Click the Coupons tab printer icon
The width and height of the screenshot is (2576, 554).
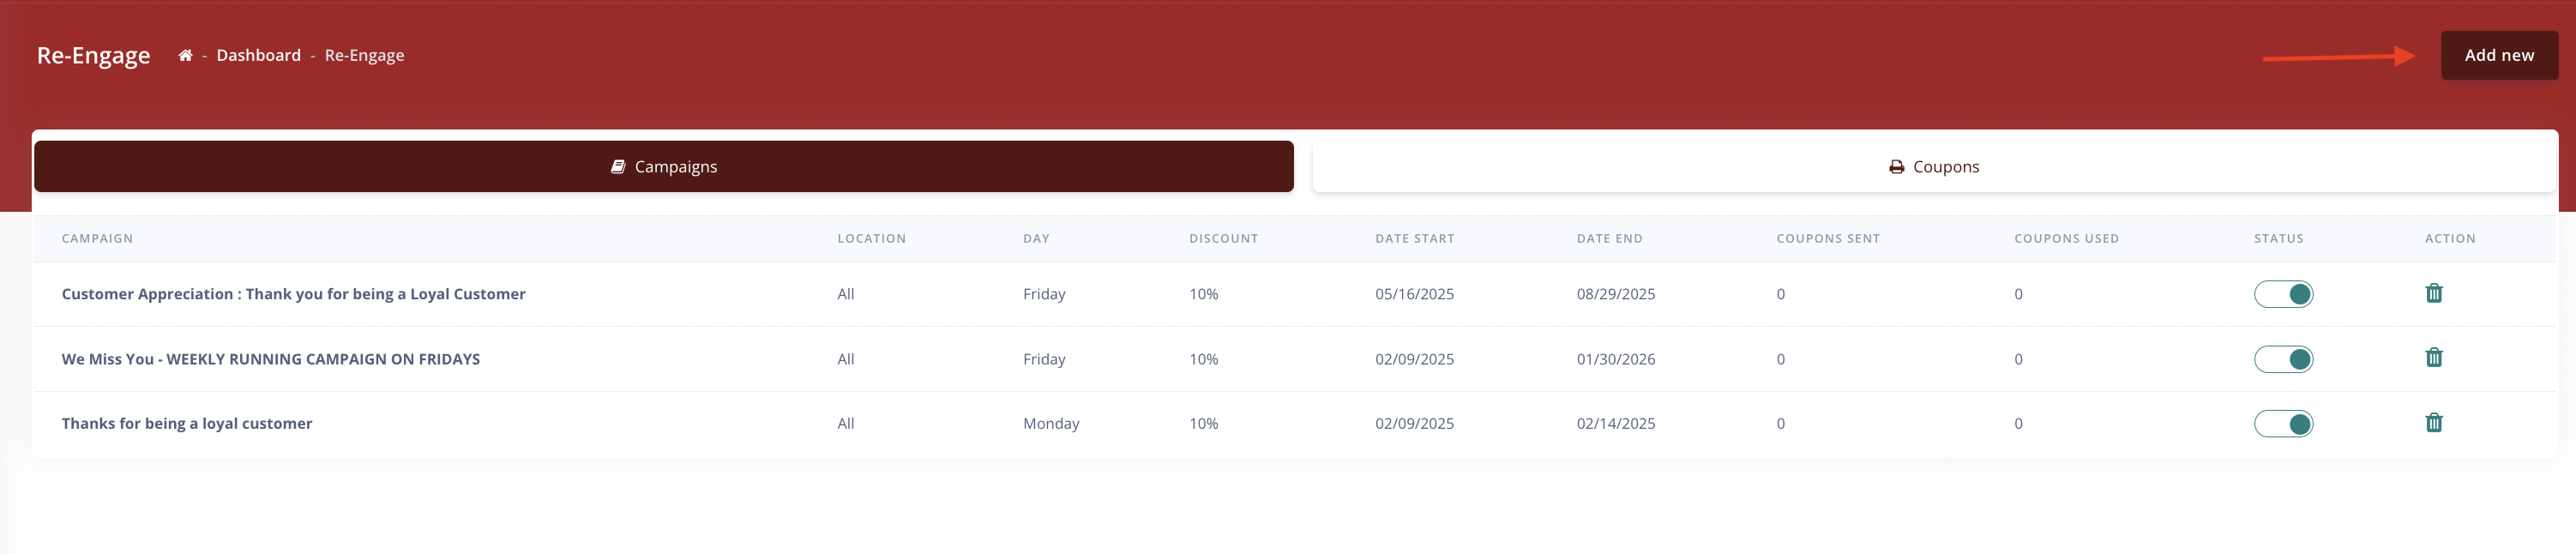pos(1896,167)
